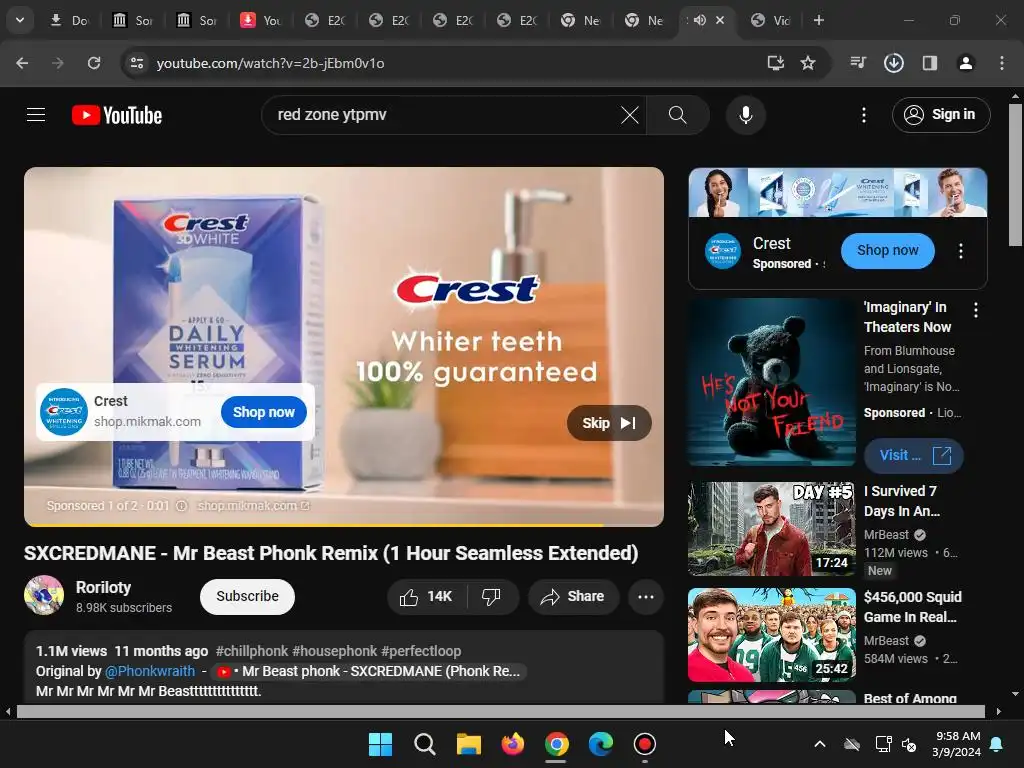Open options for the 'Imaginary' ad

tap(976, 310)
